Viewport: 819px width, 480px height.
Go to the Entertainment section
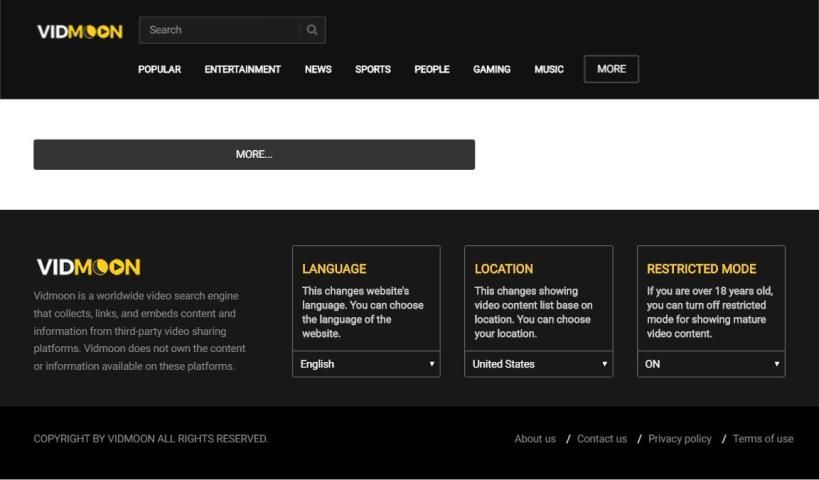tap(242, 69)
